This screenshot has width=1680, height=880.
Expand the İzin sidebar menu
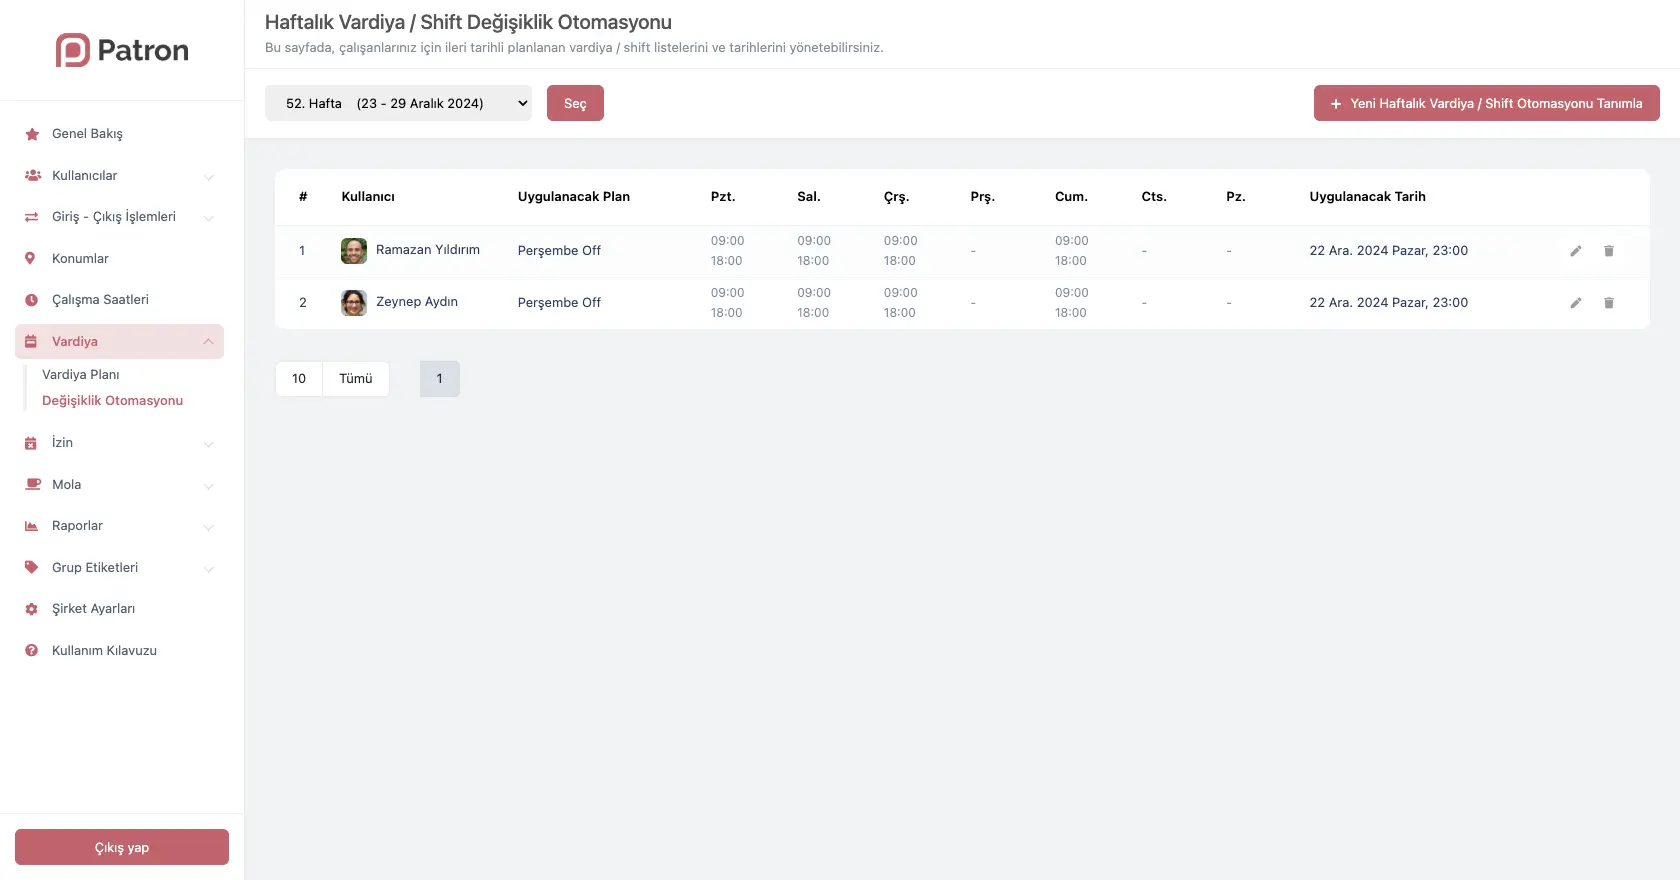click(119, 443)
